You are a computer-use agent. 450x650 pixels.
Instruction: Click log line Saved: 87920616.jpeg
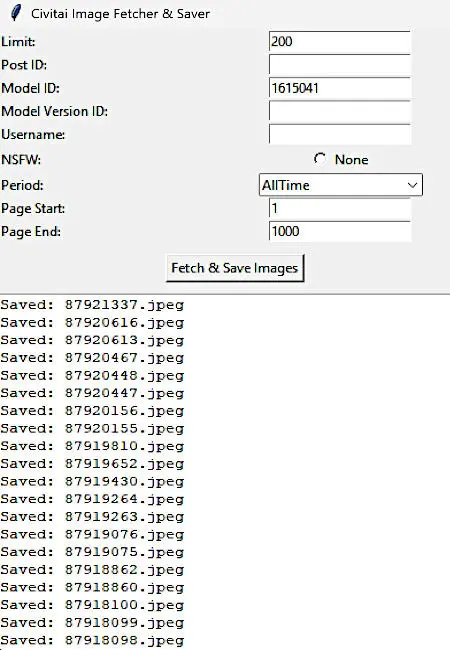(92, 323)
